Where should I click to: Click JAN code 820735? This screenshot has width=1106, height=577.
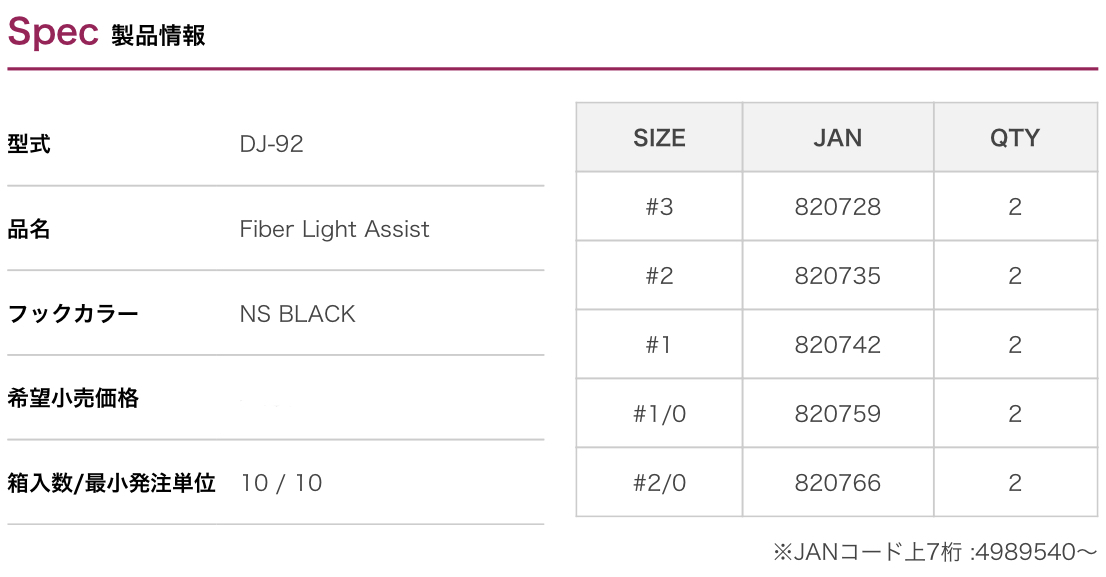[x=837, y=276]
